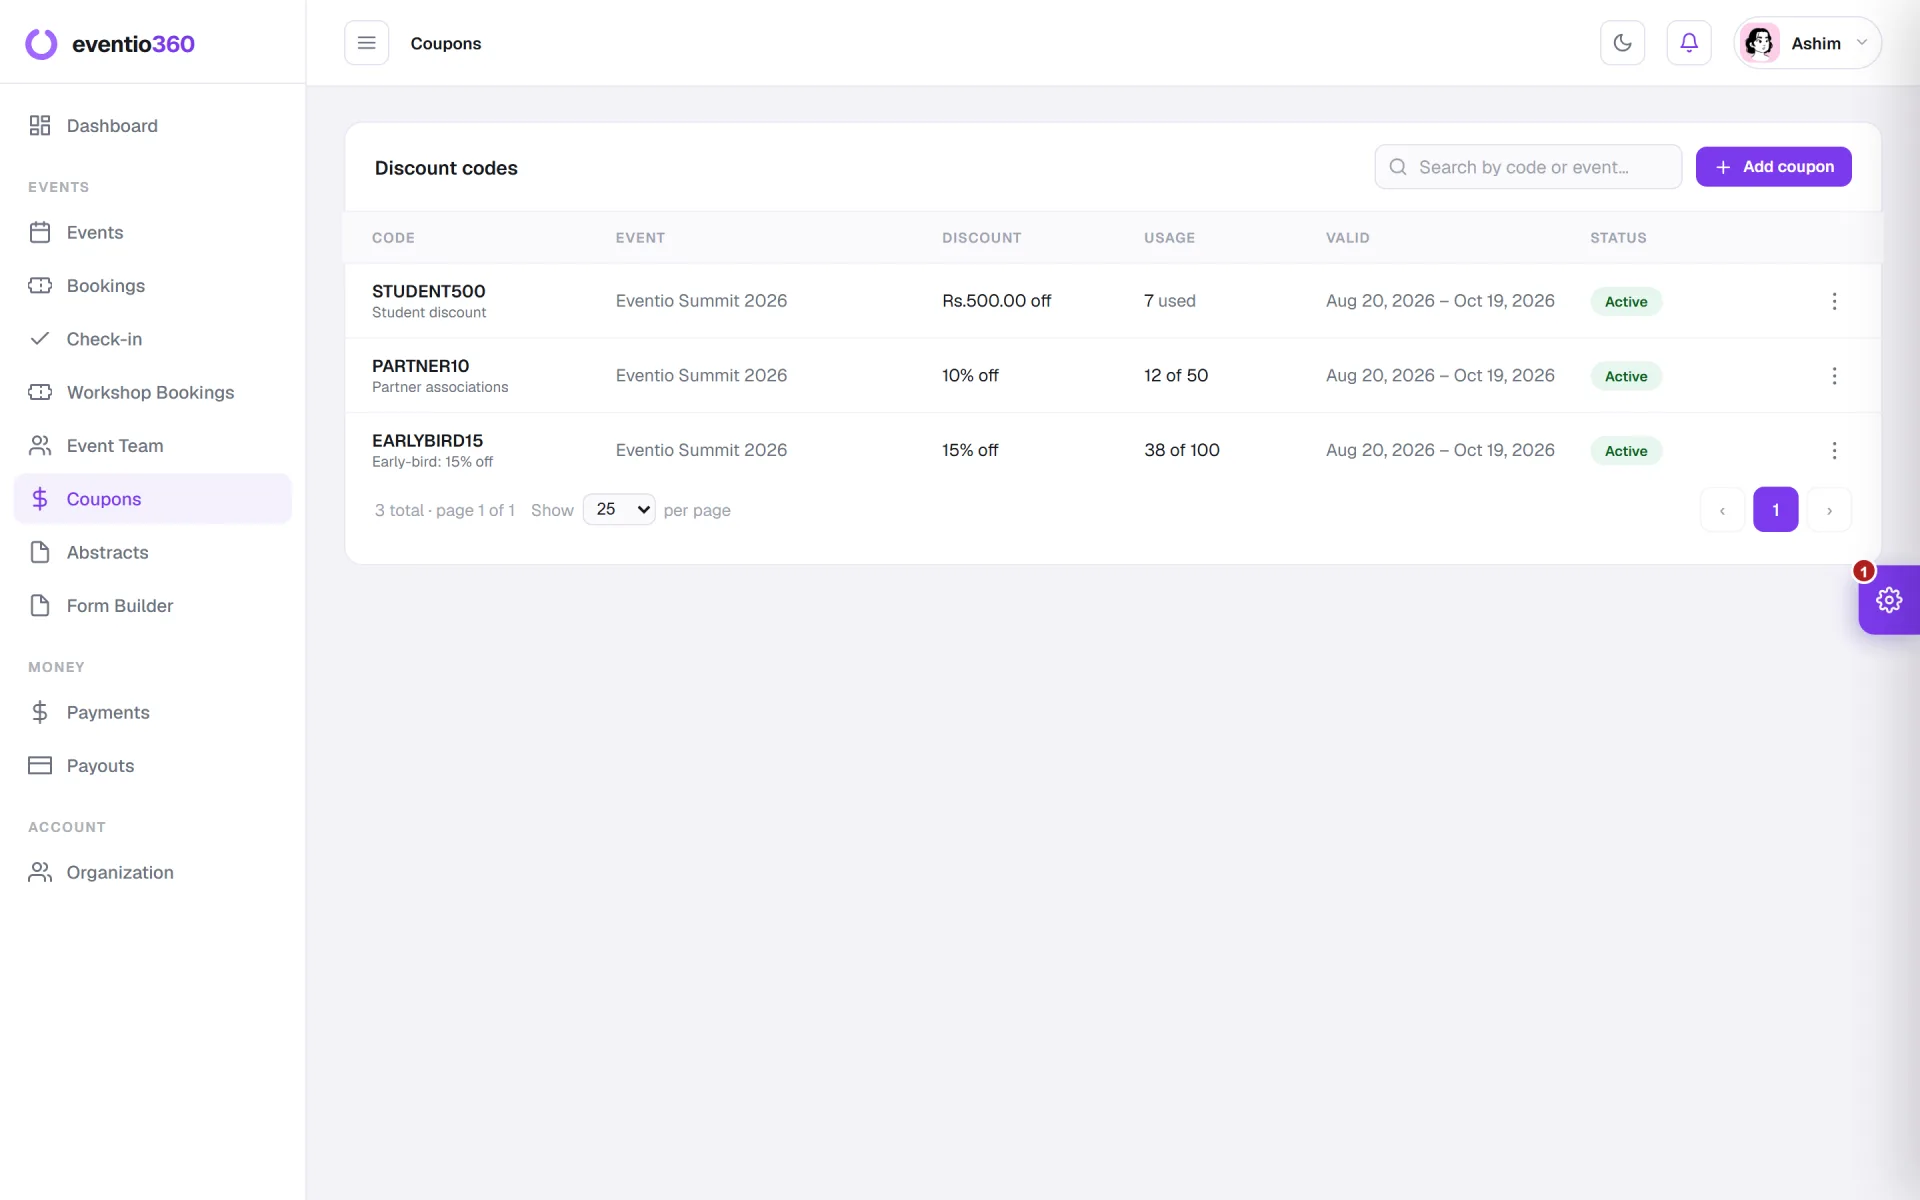Toggle dark mode with the moon icon
Viewport: 1920px width, 1200px height.
[x=1622, y=43]
